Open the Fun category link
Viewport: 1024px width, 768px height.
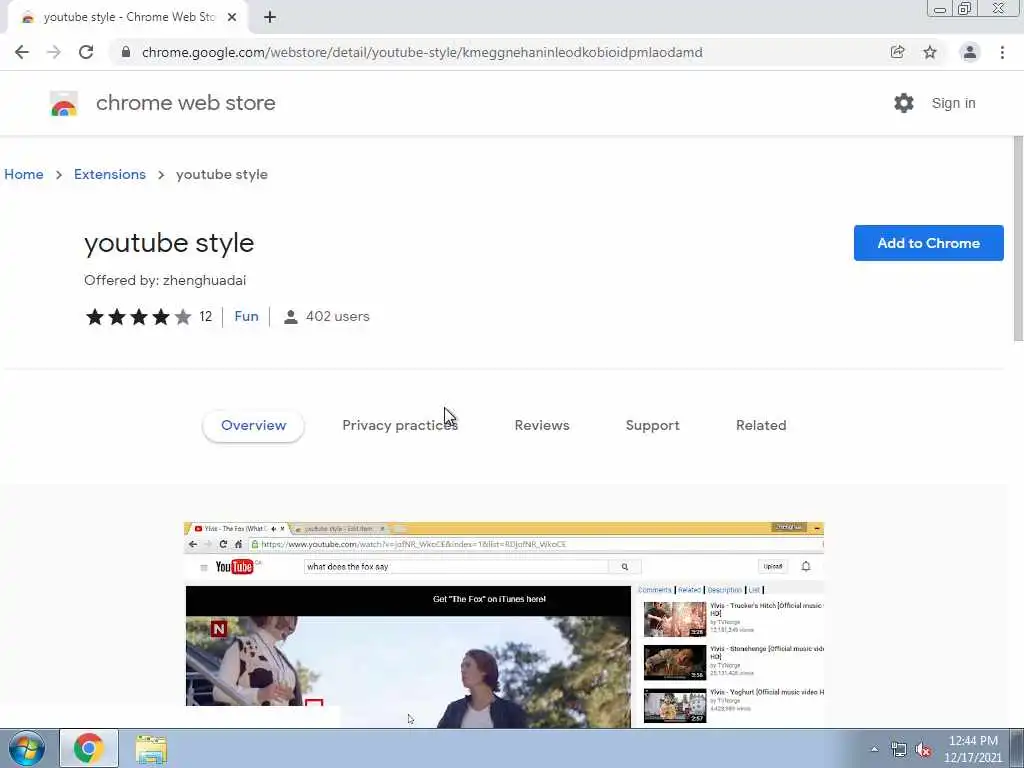[246, 316]
